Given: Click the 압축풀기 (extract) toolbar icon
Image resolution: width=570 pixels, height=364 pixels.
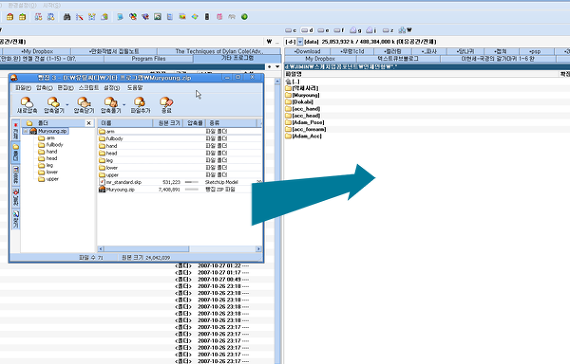Looking at the screenshot, I should click(x=111, y=105).
